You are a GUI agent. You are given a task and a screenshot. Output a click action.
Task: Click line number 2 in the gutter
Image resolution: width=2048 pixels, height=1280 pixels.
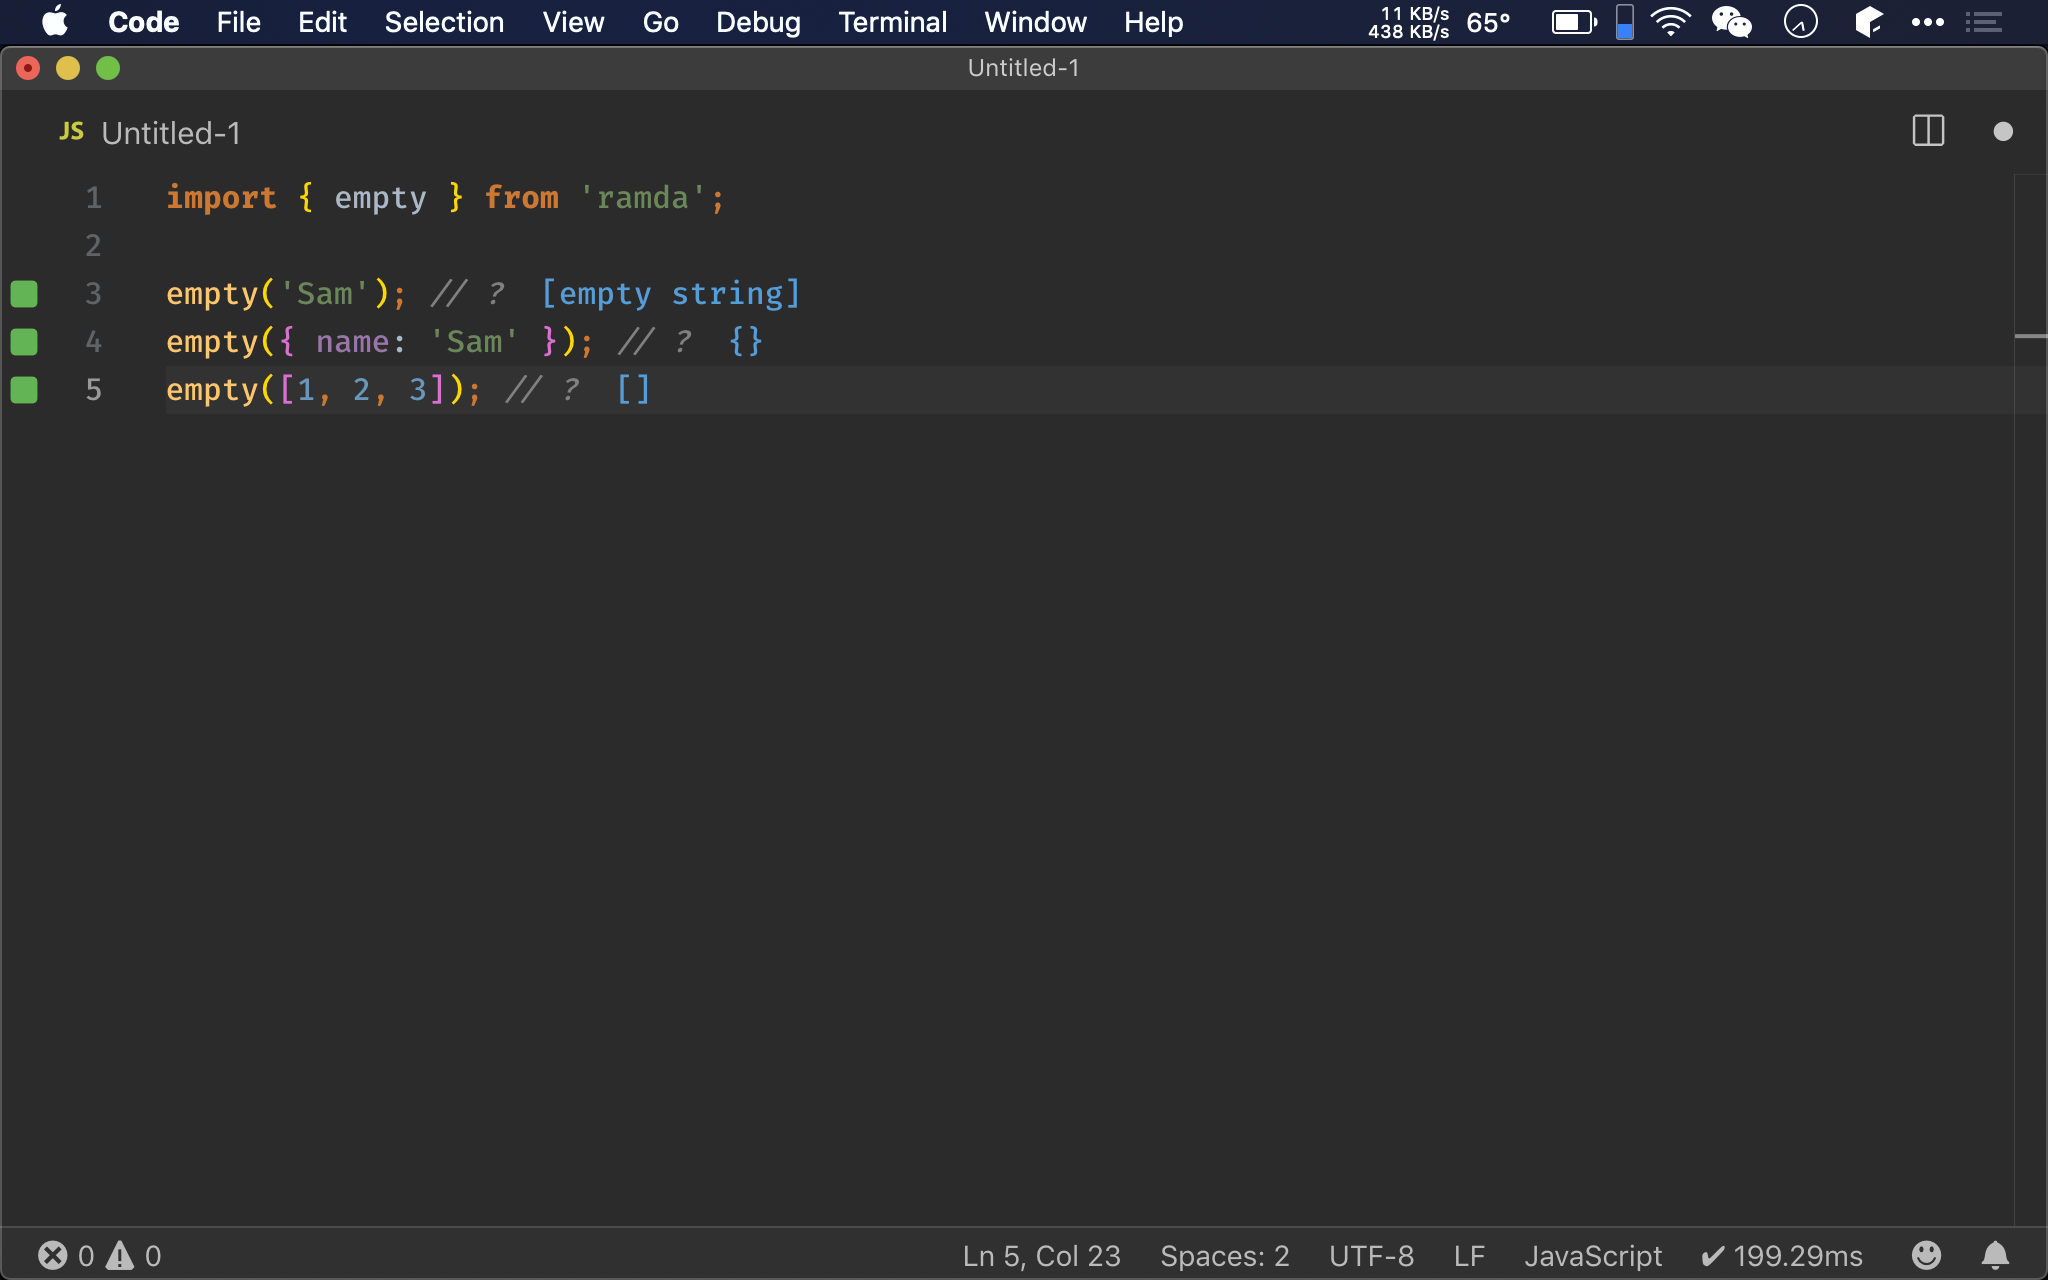click(93, 246)
